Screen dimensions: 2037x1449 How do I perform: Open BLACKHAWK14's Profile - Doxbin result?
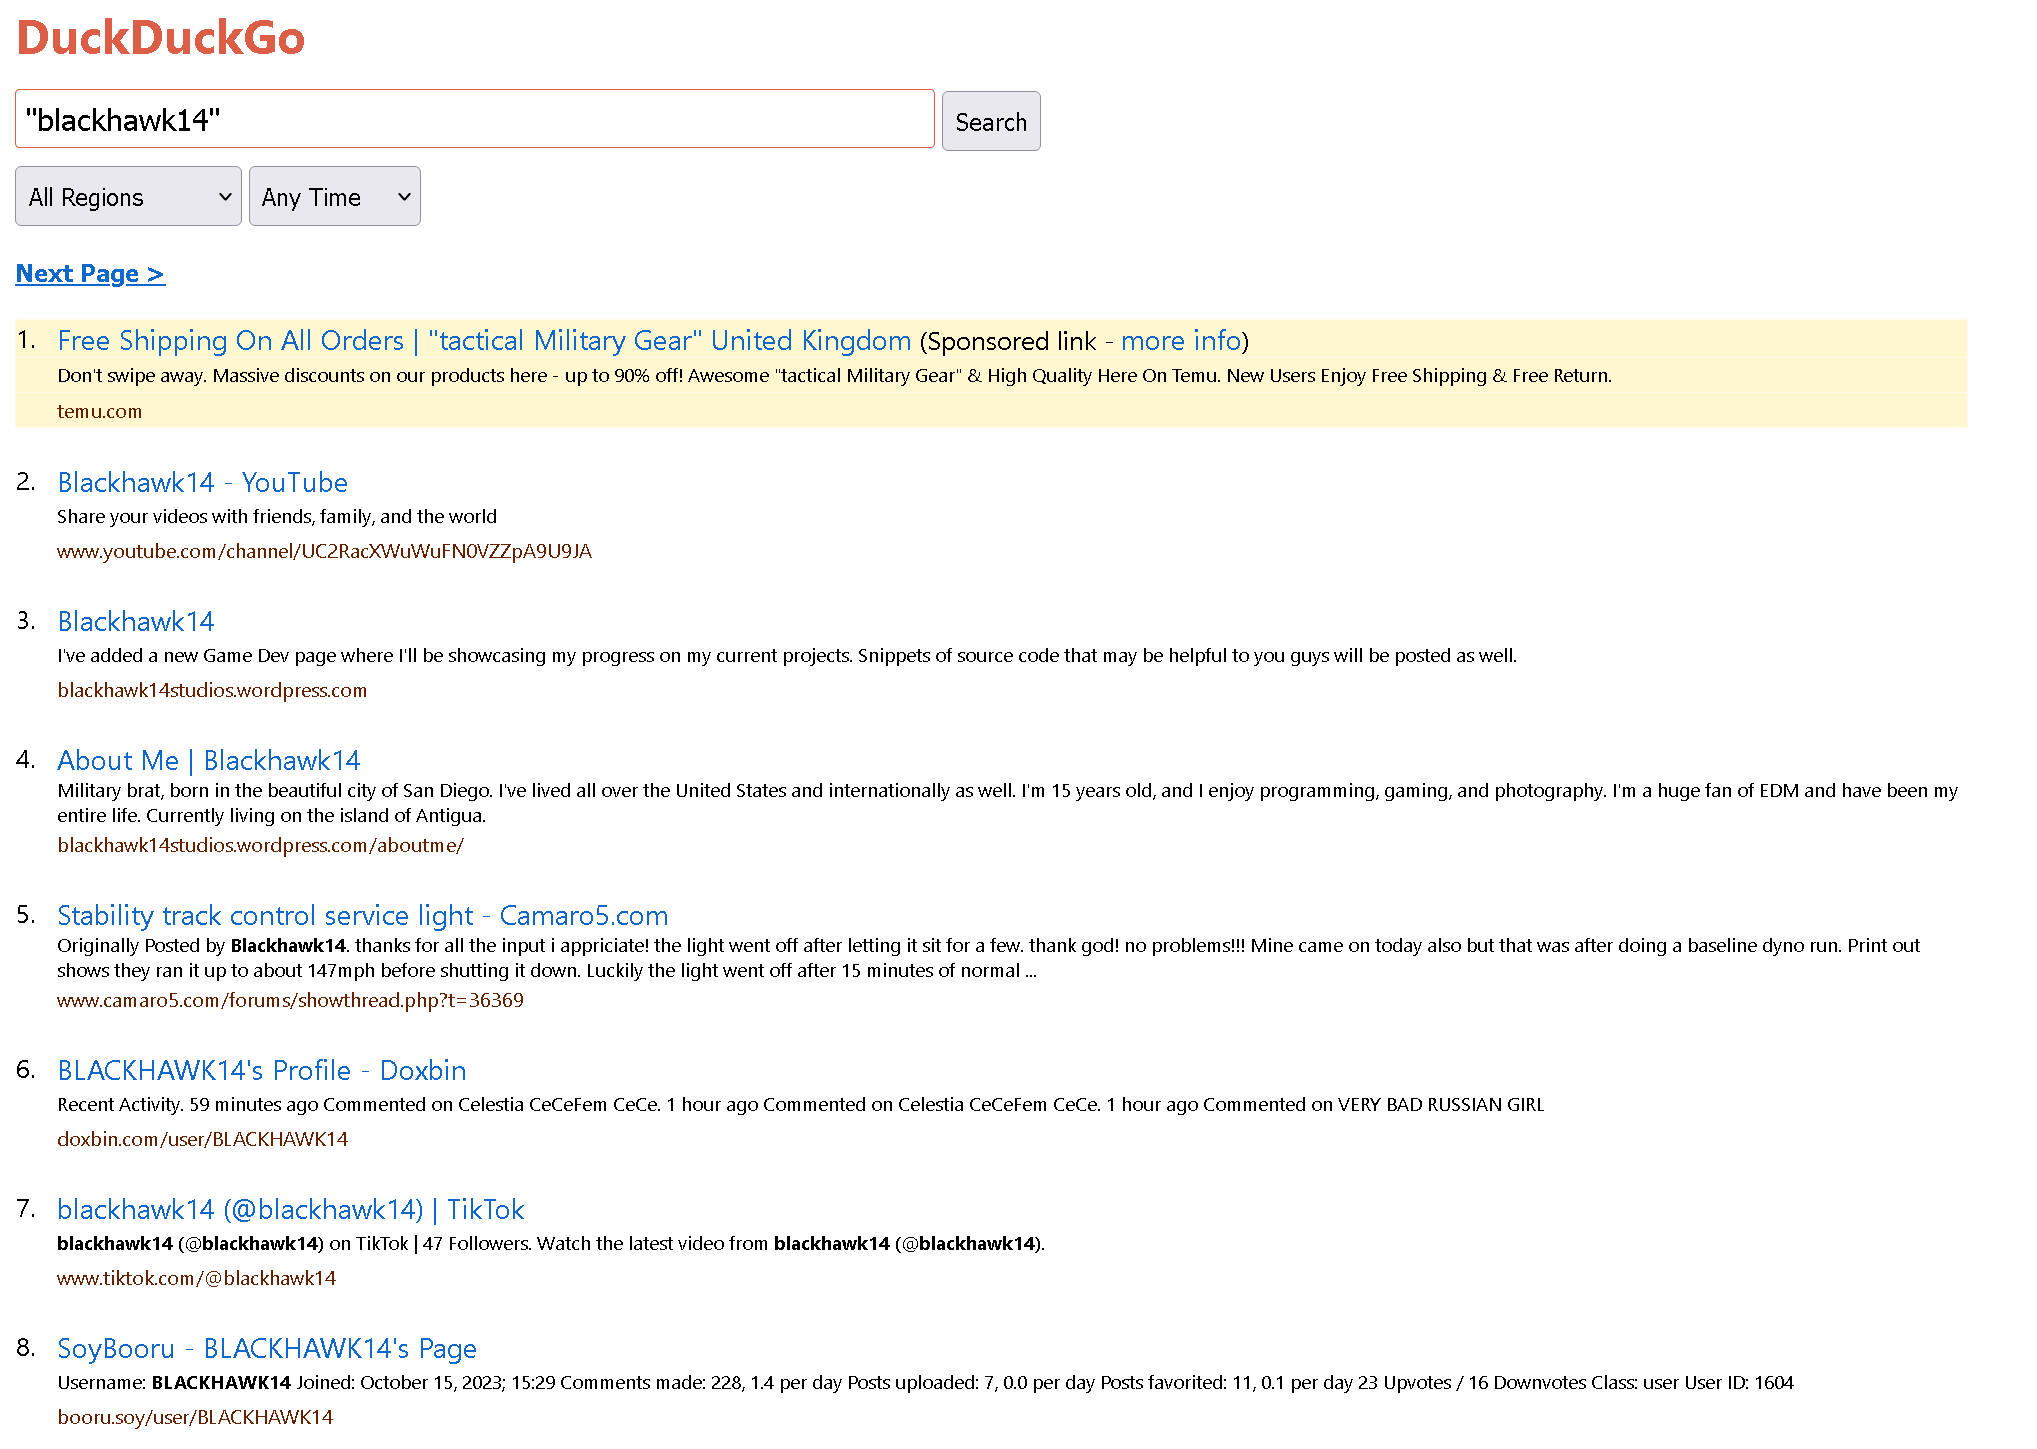(x=261, y=1070)
